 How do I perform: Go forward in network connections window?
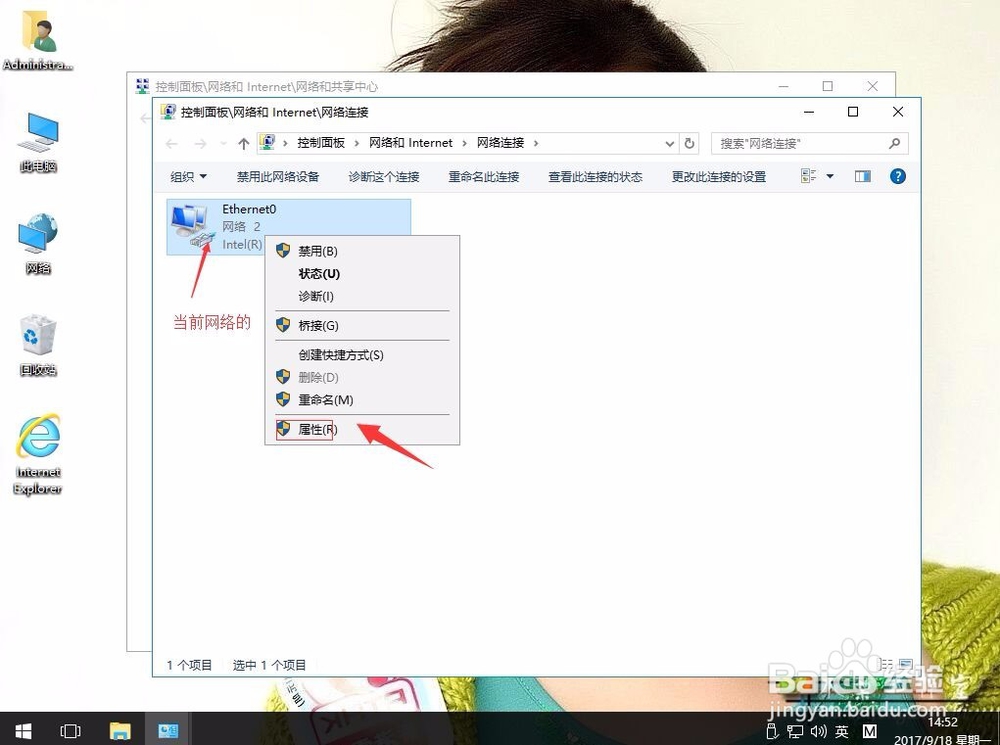click(200, 144)
